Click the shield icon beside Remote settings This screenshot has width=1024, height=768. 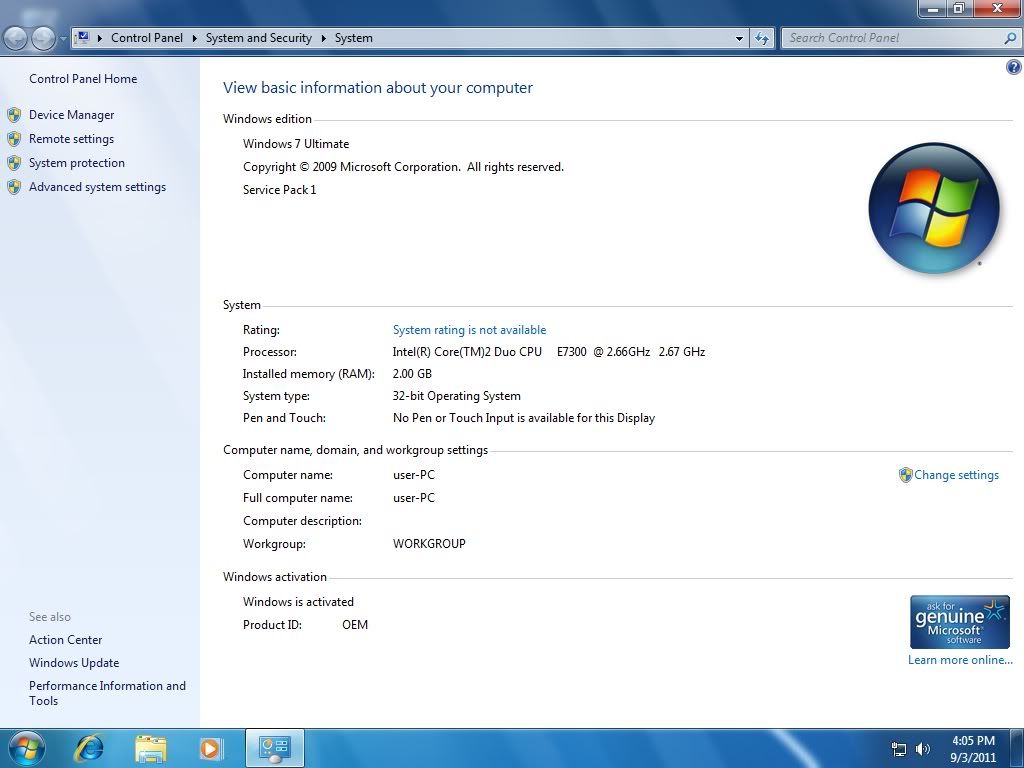coord(14,139)
